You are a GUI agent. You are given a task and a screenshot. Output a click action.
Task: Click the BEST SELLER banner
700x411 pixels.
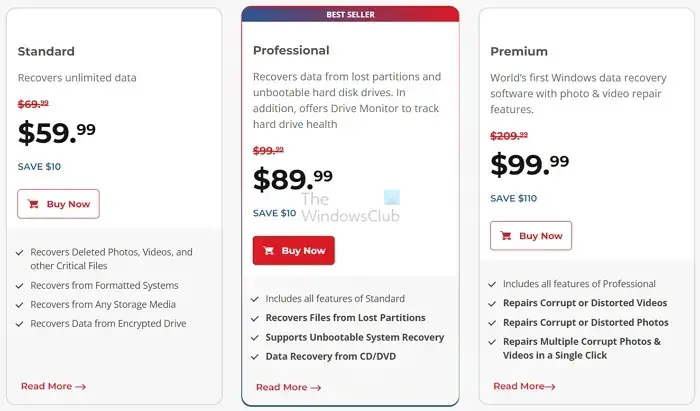(350, 14)
